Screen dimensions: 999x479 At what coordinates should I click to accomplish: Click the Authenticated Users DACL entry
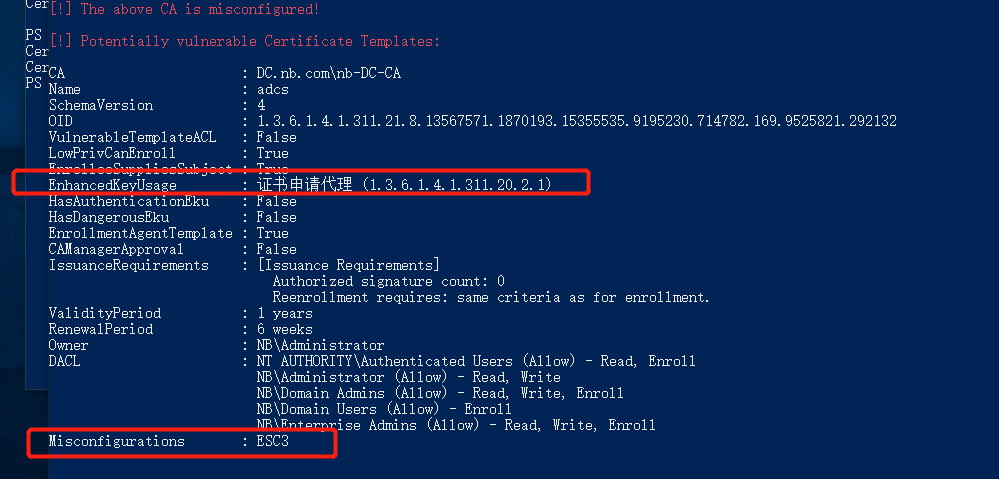click(476, 361)
